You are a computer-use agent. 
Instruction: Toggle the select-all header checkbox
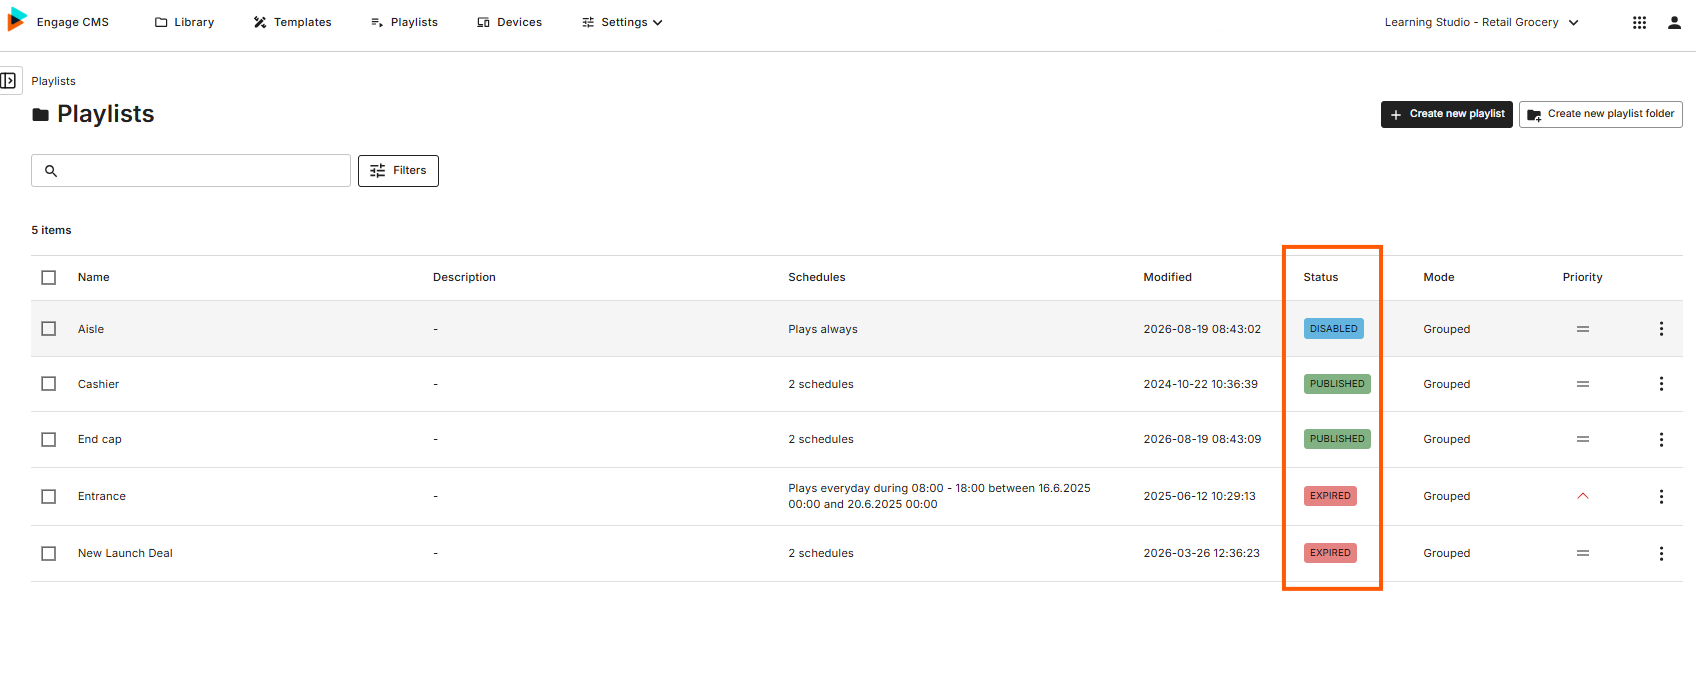pos(49,278)
